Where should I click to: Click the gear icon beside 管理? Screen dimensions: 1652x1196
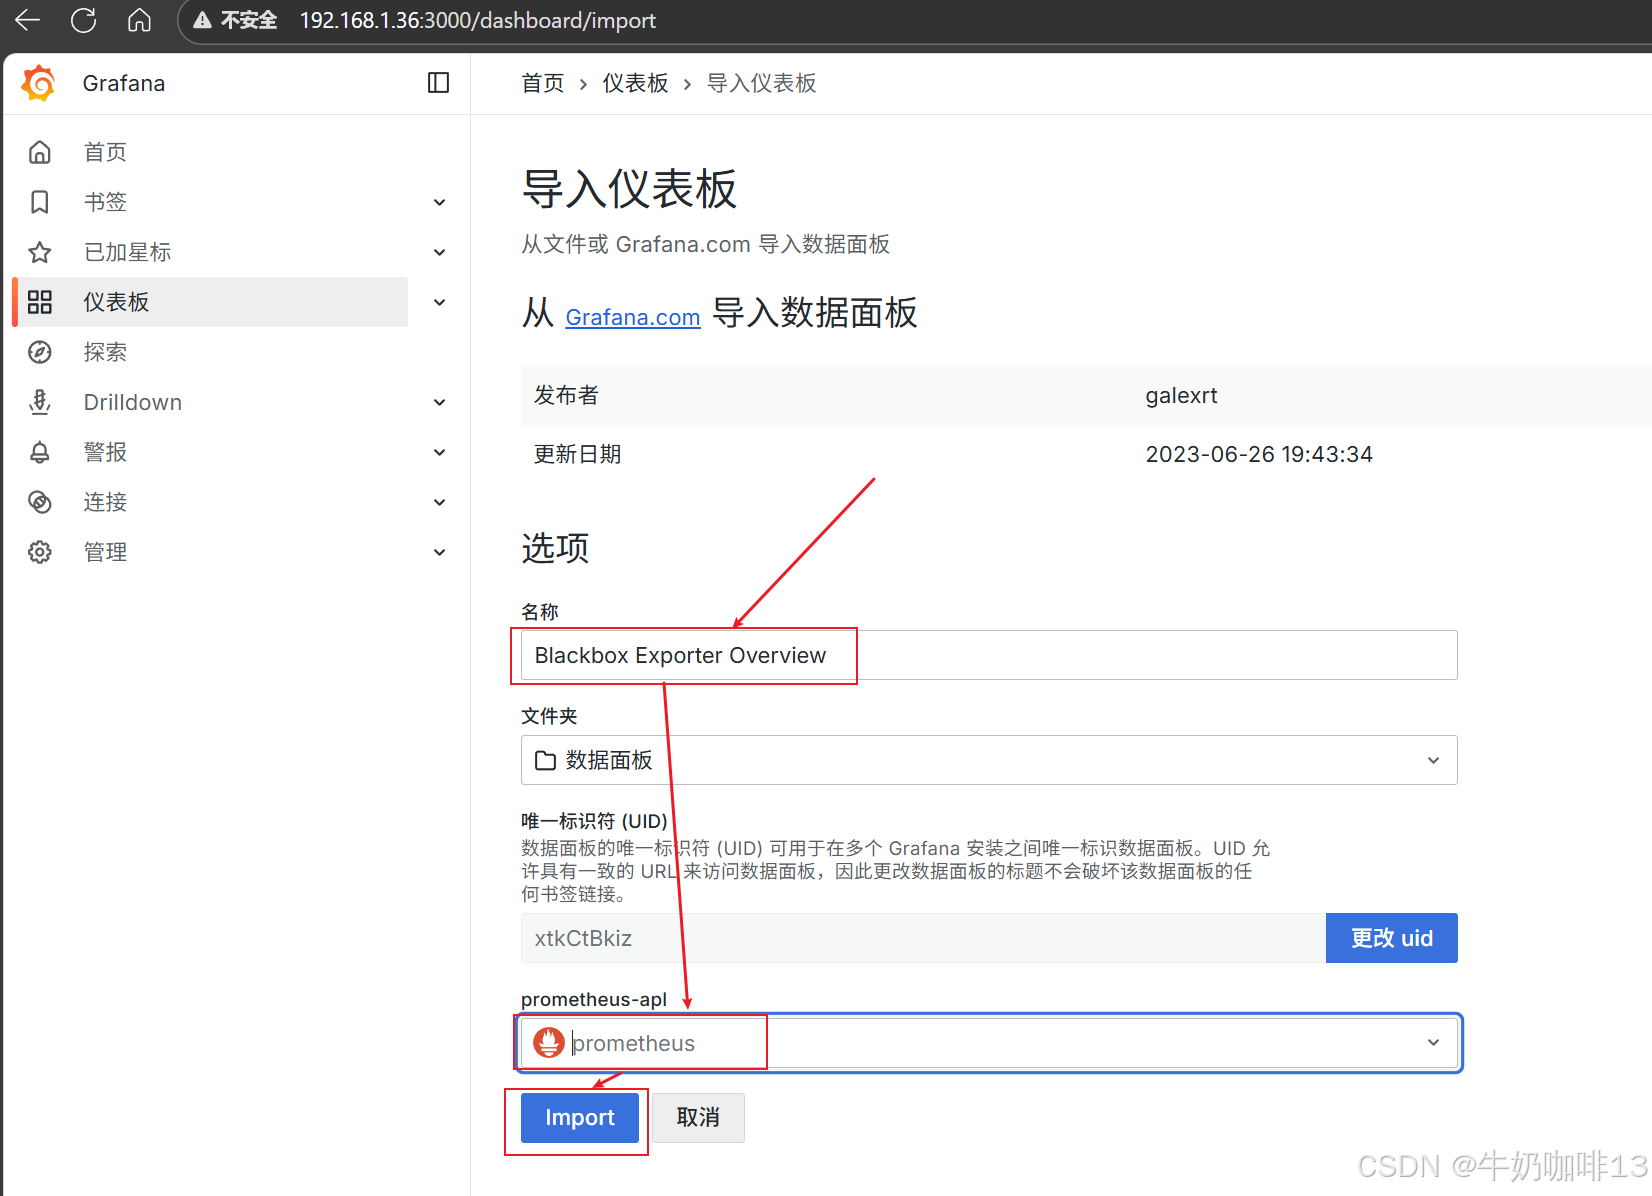coord(40,552)
